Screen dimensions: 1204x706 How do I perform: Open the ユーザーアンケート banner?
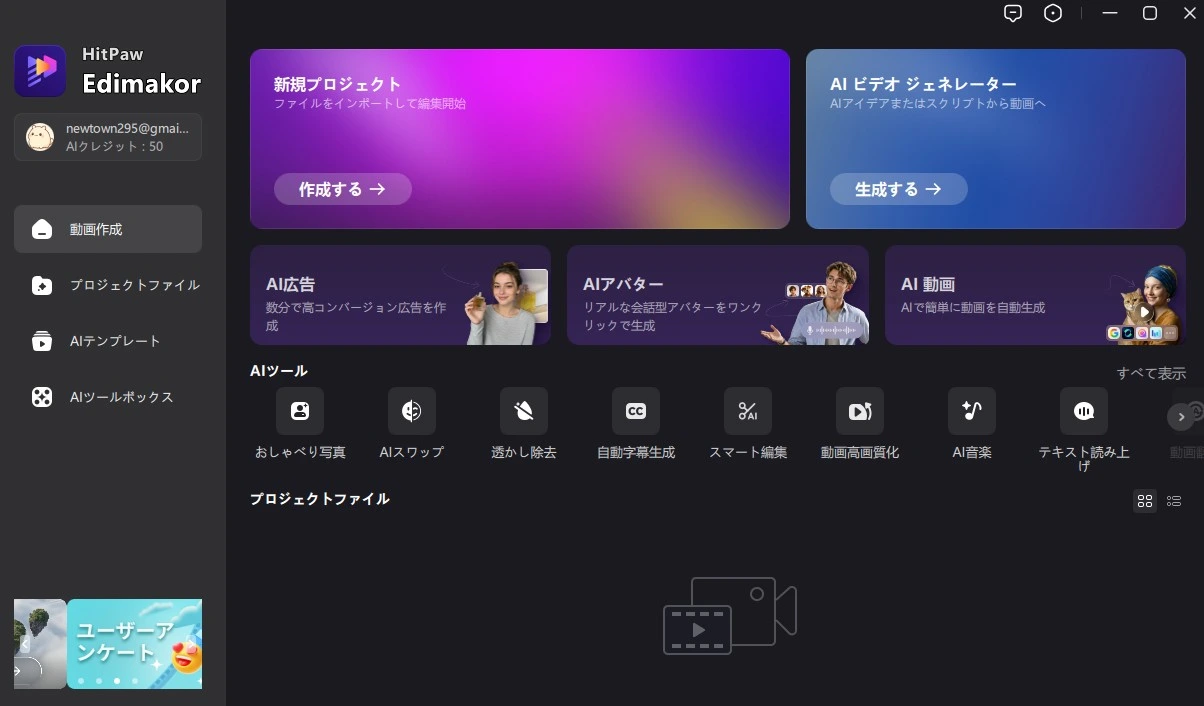click(135, 644)
